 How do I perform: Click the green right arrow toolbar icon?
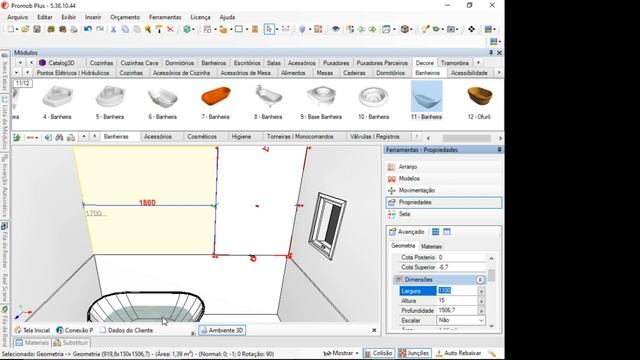pyautogui.click(x=372, y=29)
